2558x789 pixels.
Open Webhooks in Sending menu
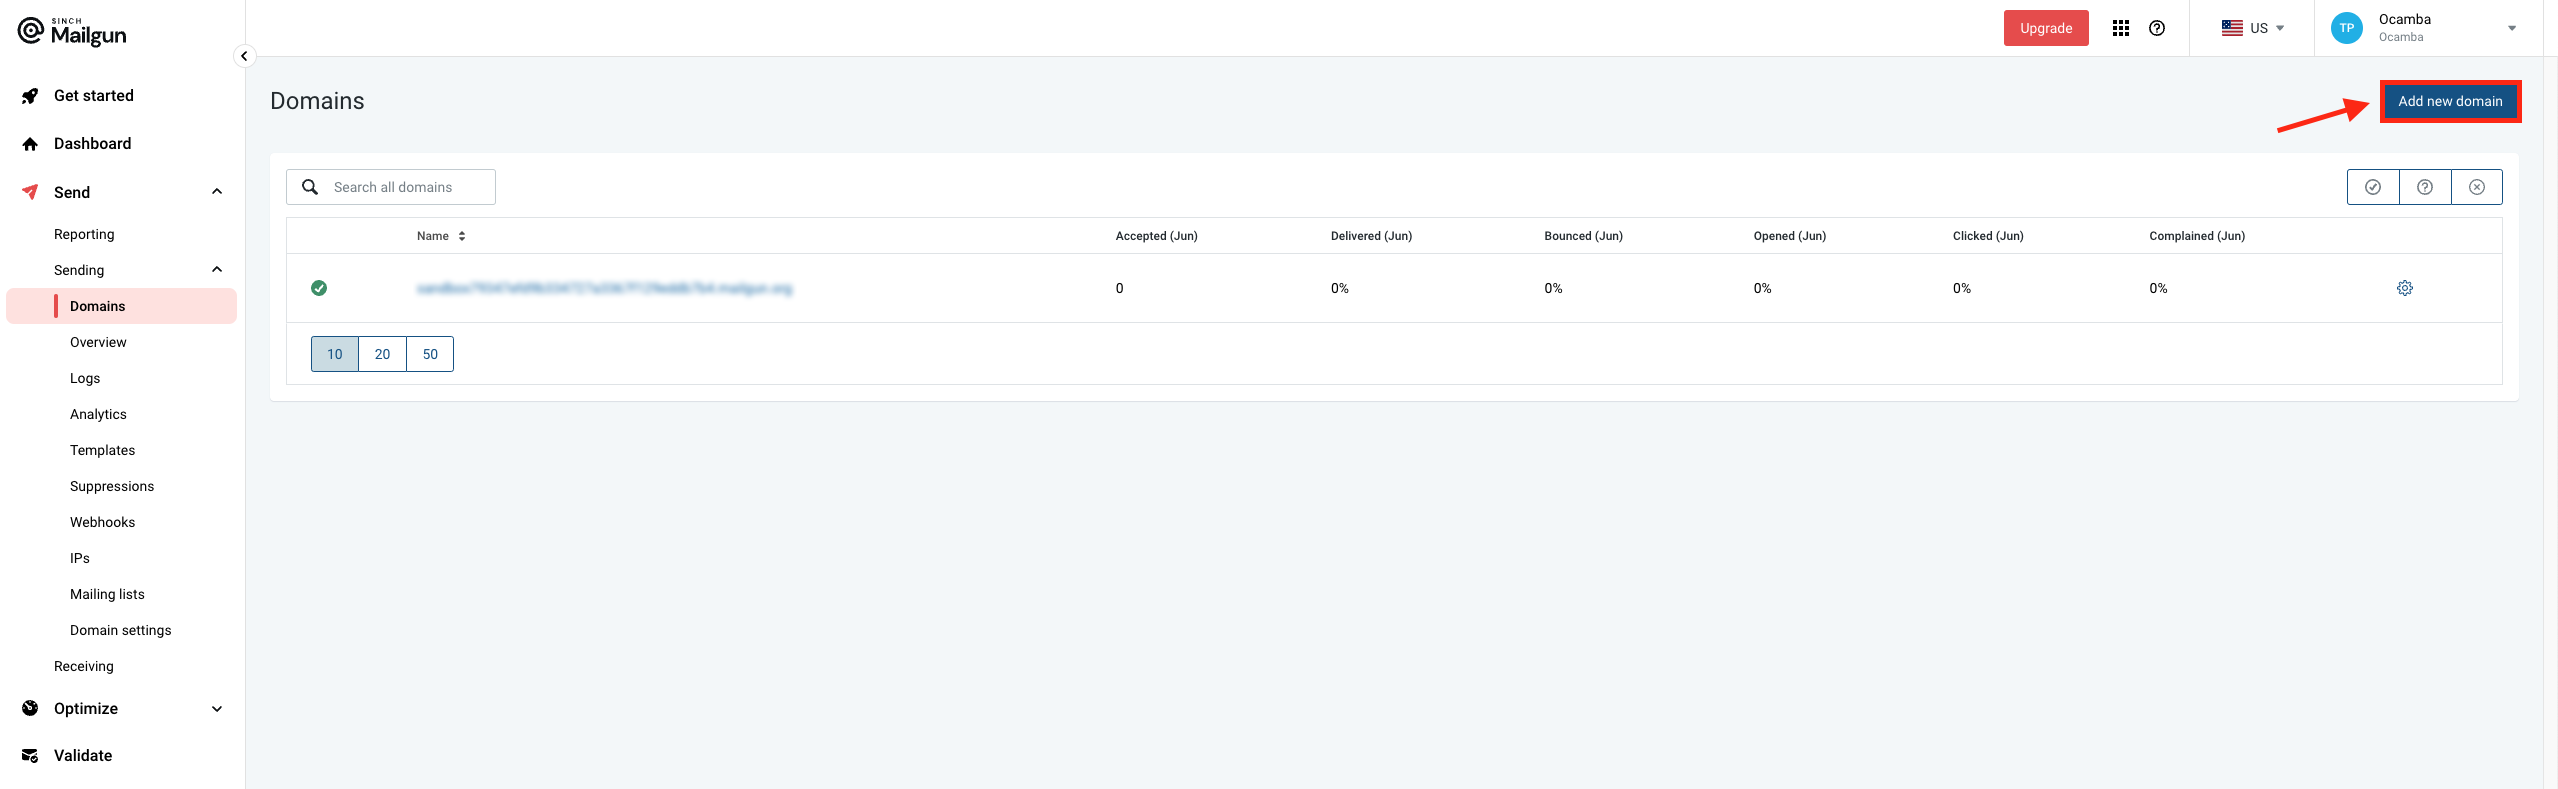102,522
